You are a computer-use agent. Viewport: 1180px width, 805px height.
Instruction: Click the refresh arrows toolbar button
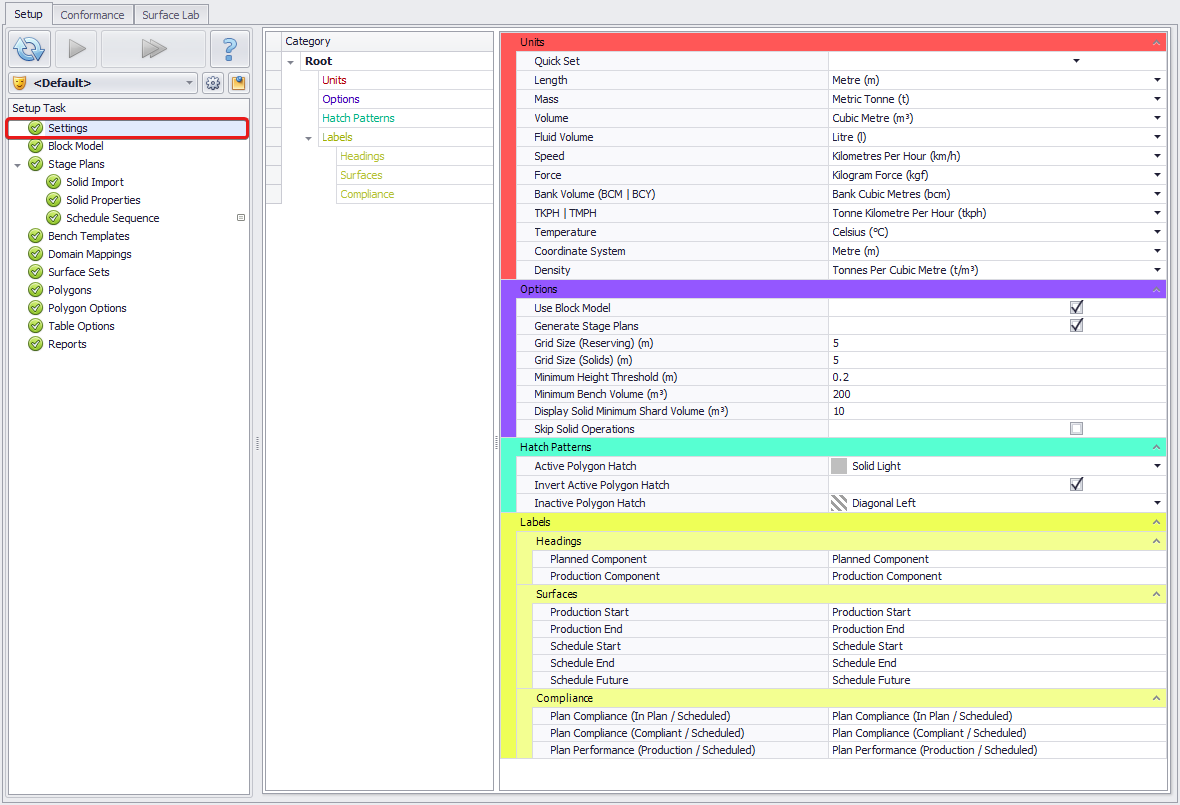(x=29, y=48)
